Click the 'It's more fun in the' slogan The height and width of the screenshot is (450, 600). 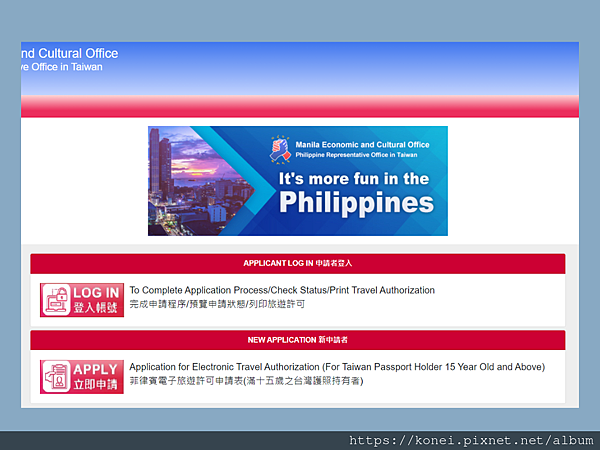(354, 179)
